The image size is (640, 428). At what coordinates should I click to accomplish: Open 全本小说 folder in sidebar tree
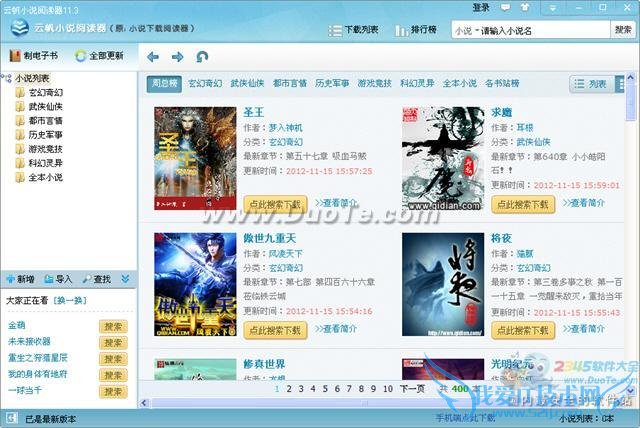tap(39, 177)
